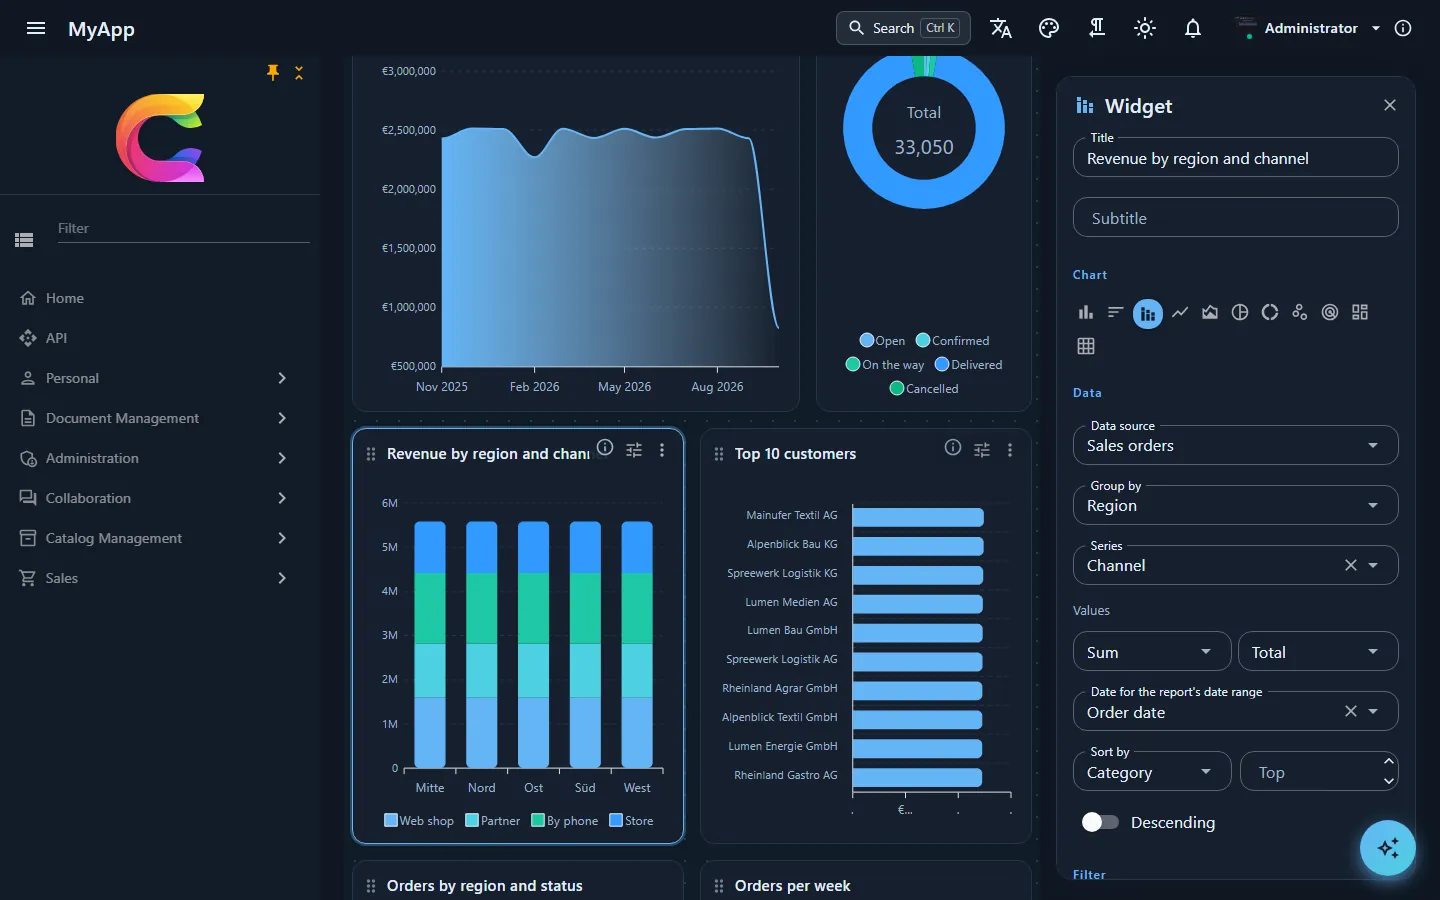Select the horizontal bar chart type

pos(1116,312)
